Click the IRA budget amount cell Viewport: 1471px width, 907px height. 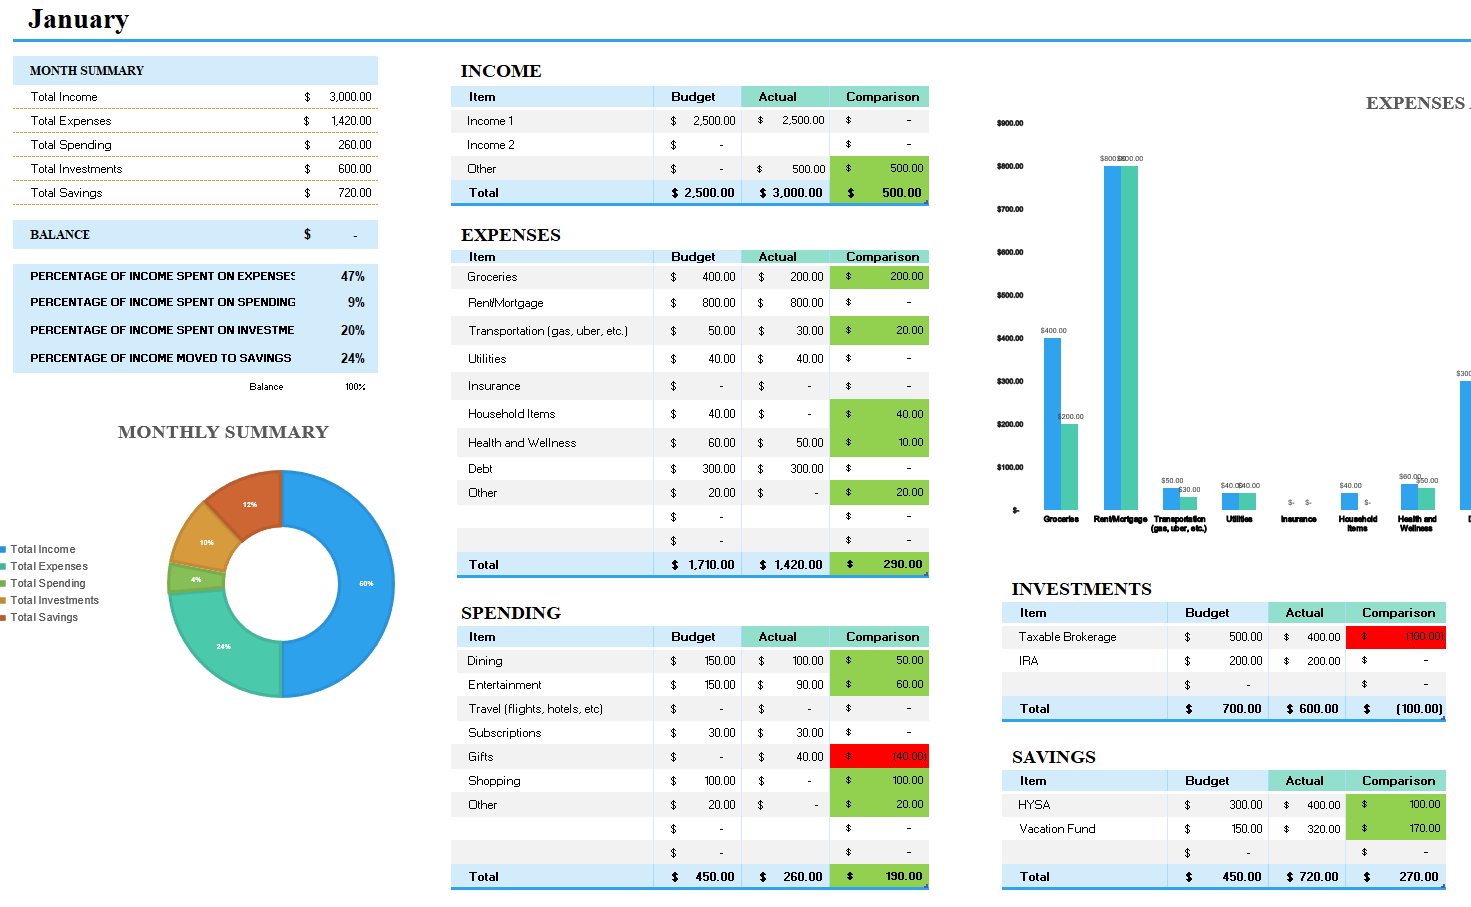click(1218, 661)
